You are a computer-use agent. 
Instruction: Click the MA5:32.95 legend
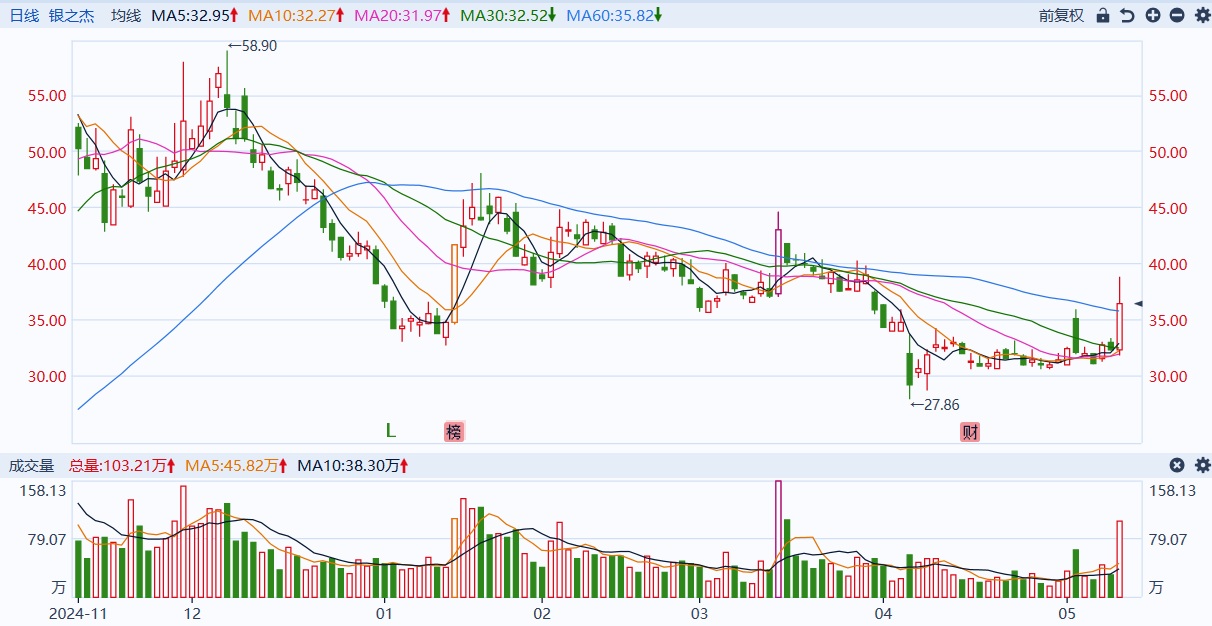pyautogui.click(x=195, y=15)
